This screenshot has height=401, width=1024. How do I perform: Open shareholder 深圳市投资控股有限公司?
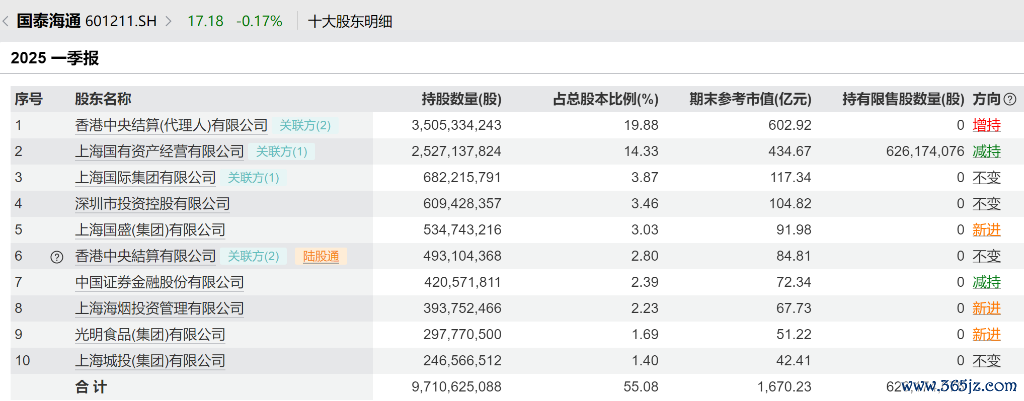(x=152, y=204)
